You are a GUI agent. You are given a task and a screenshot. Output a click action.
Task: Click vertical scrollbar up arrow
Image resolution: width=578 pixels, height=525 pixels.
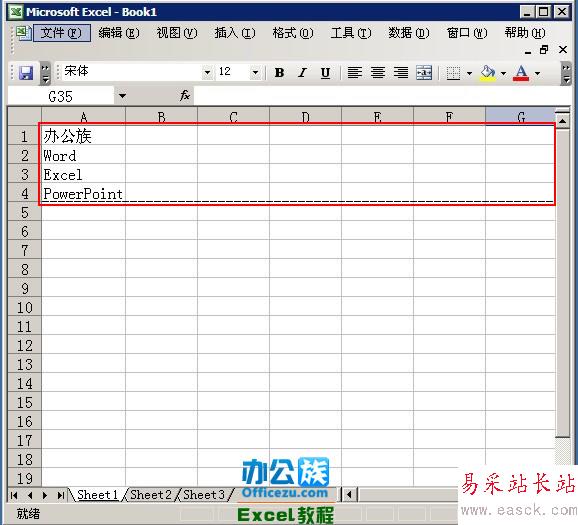click(x=563, y=121)
